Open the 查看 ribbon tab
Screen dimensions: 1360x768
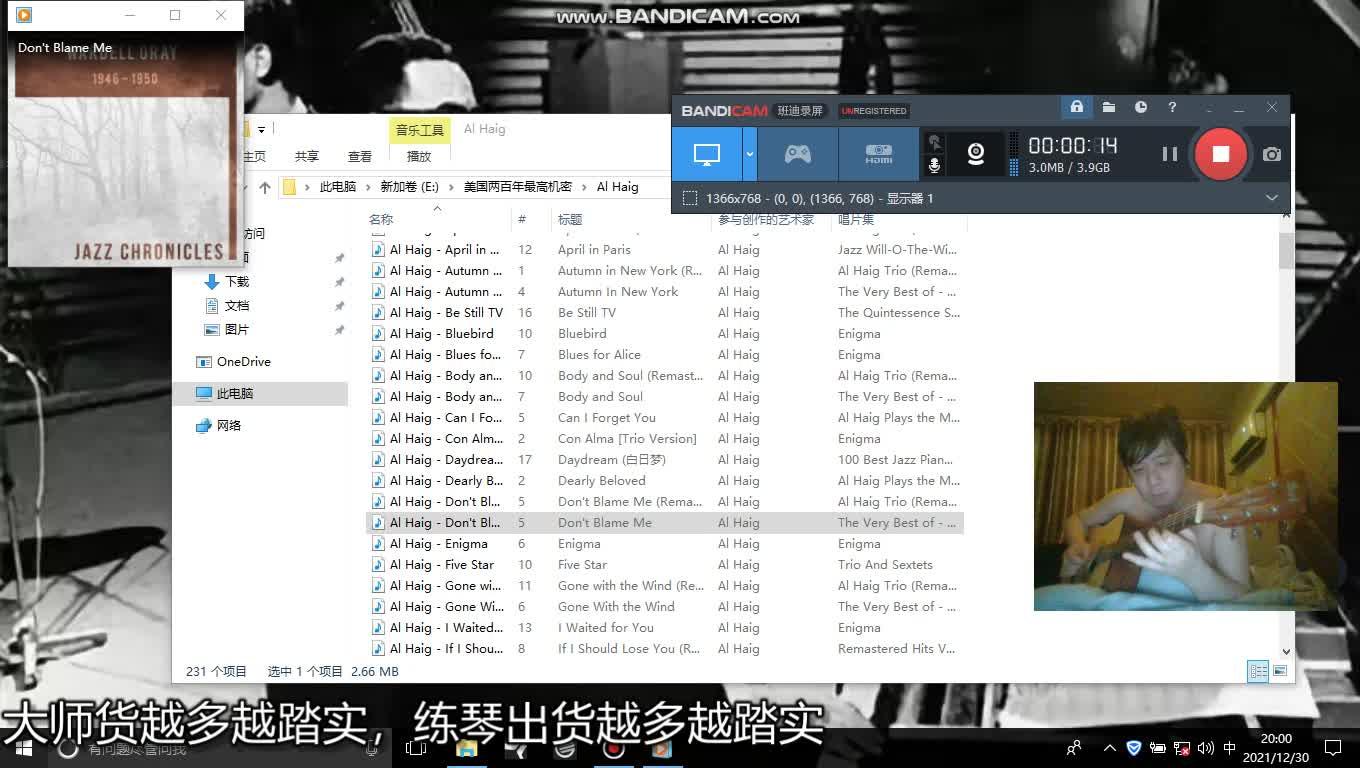tap(360, 156)
